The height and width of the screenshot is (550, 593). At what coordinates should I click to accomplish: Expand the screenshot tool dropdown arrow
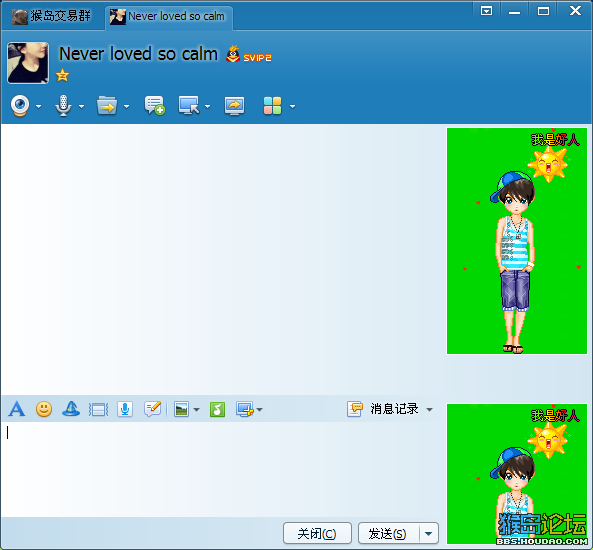[259, 410]
